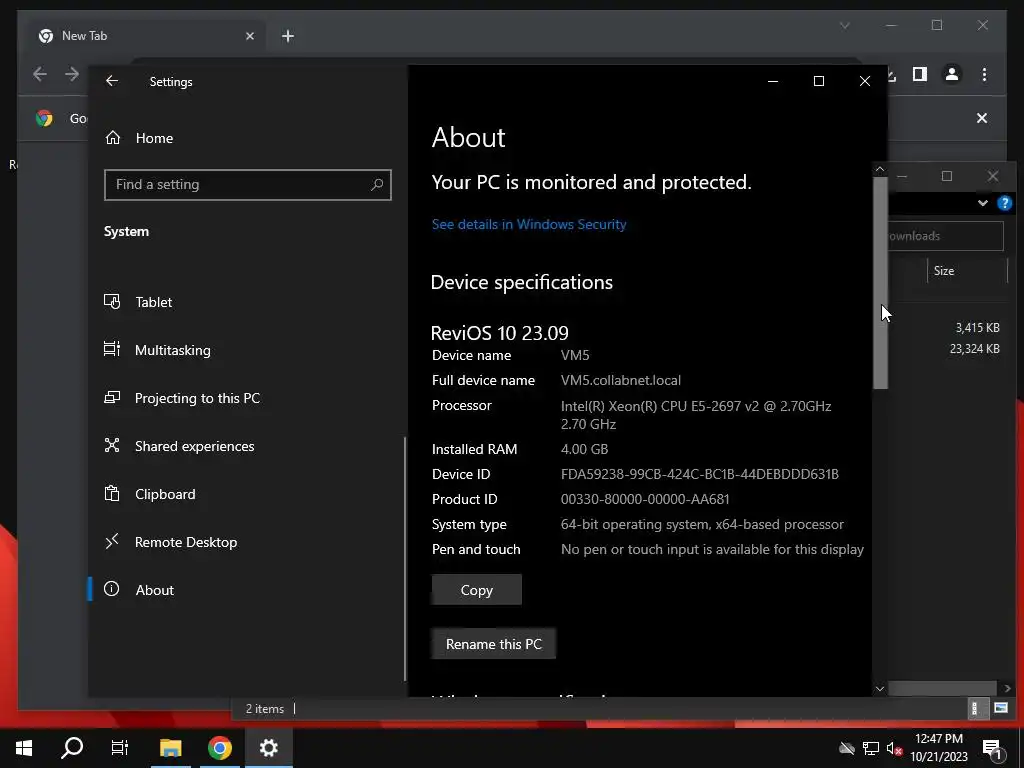The image size is (1024, 768).
Task: Click the Find a setting search box
Action: [x=248, y=185]
